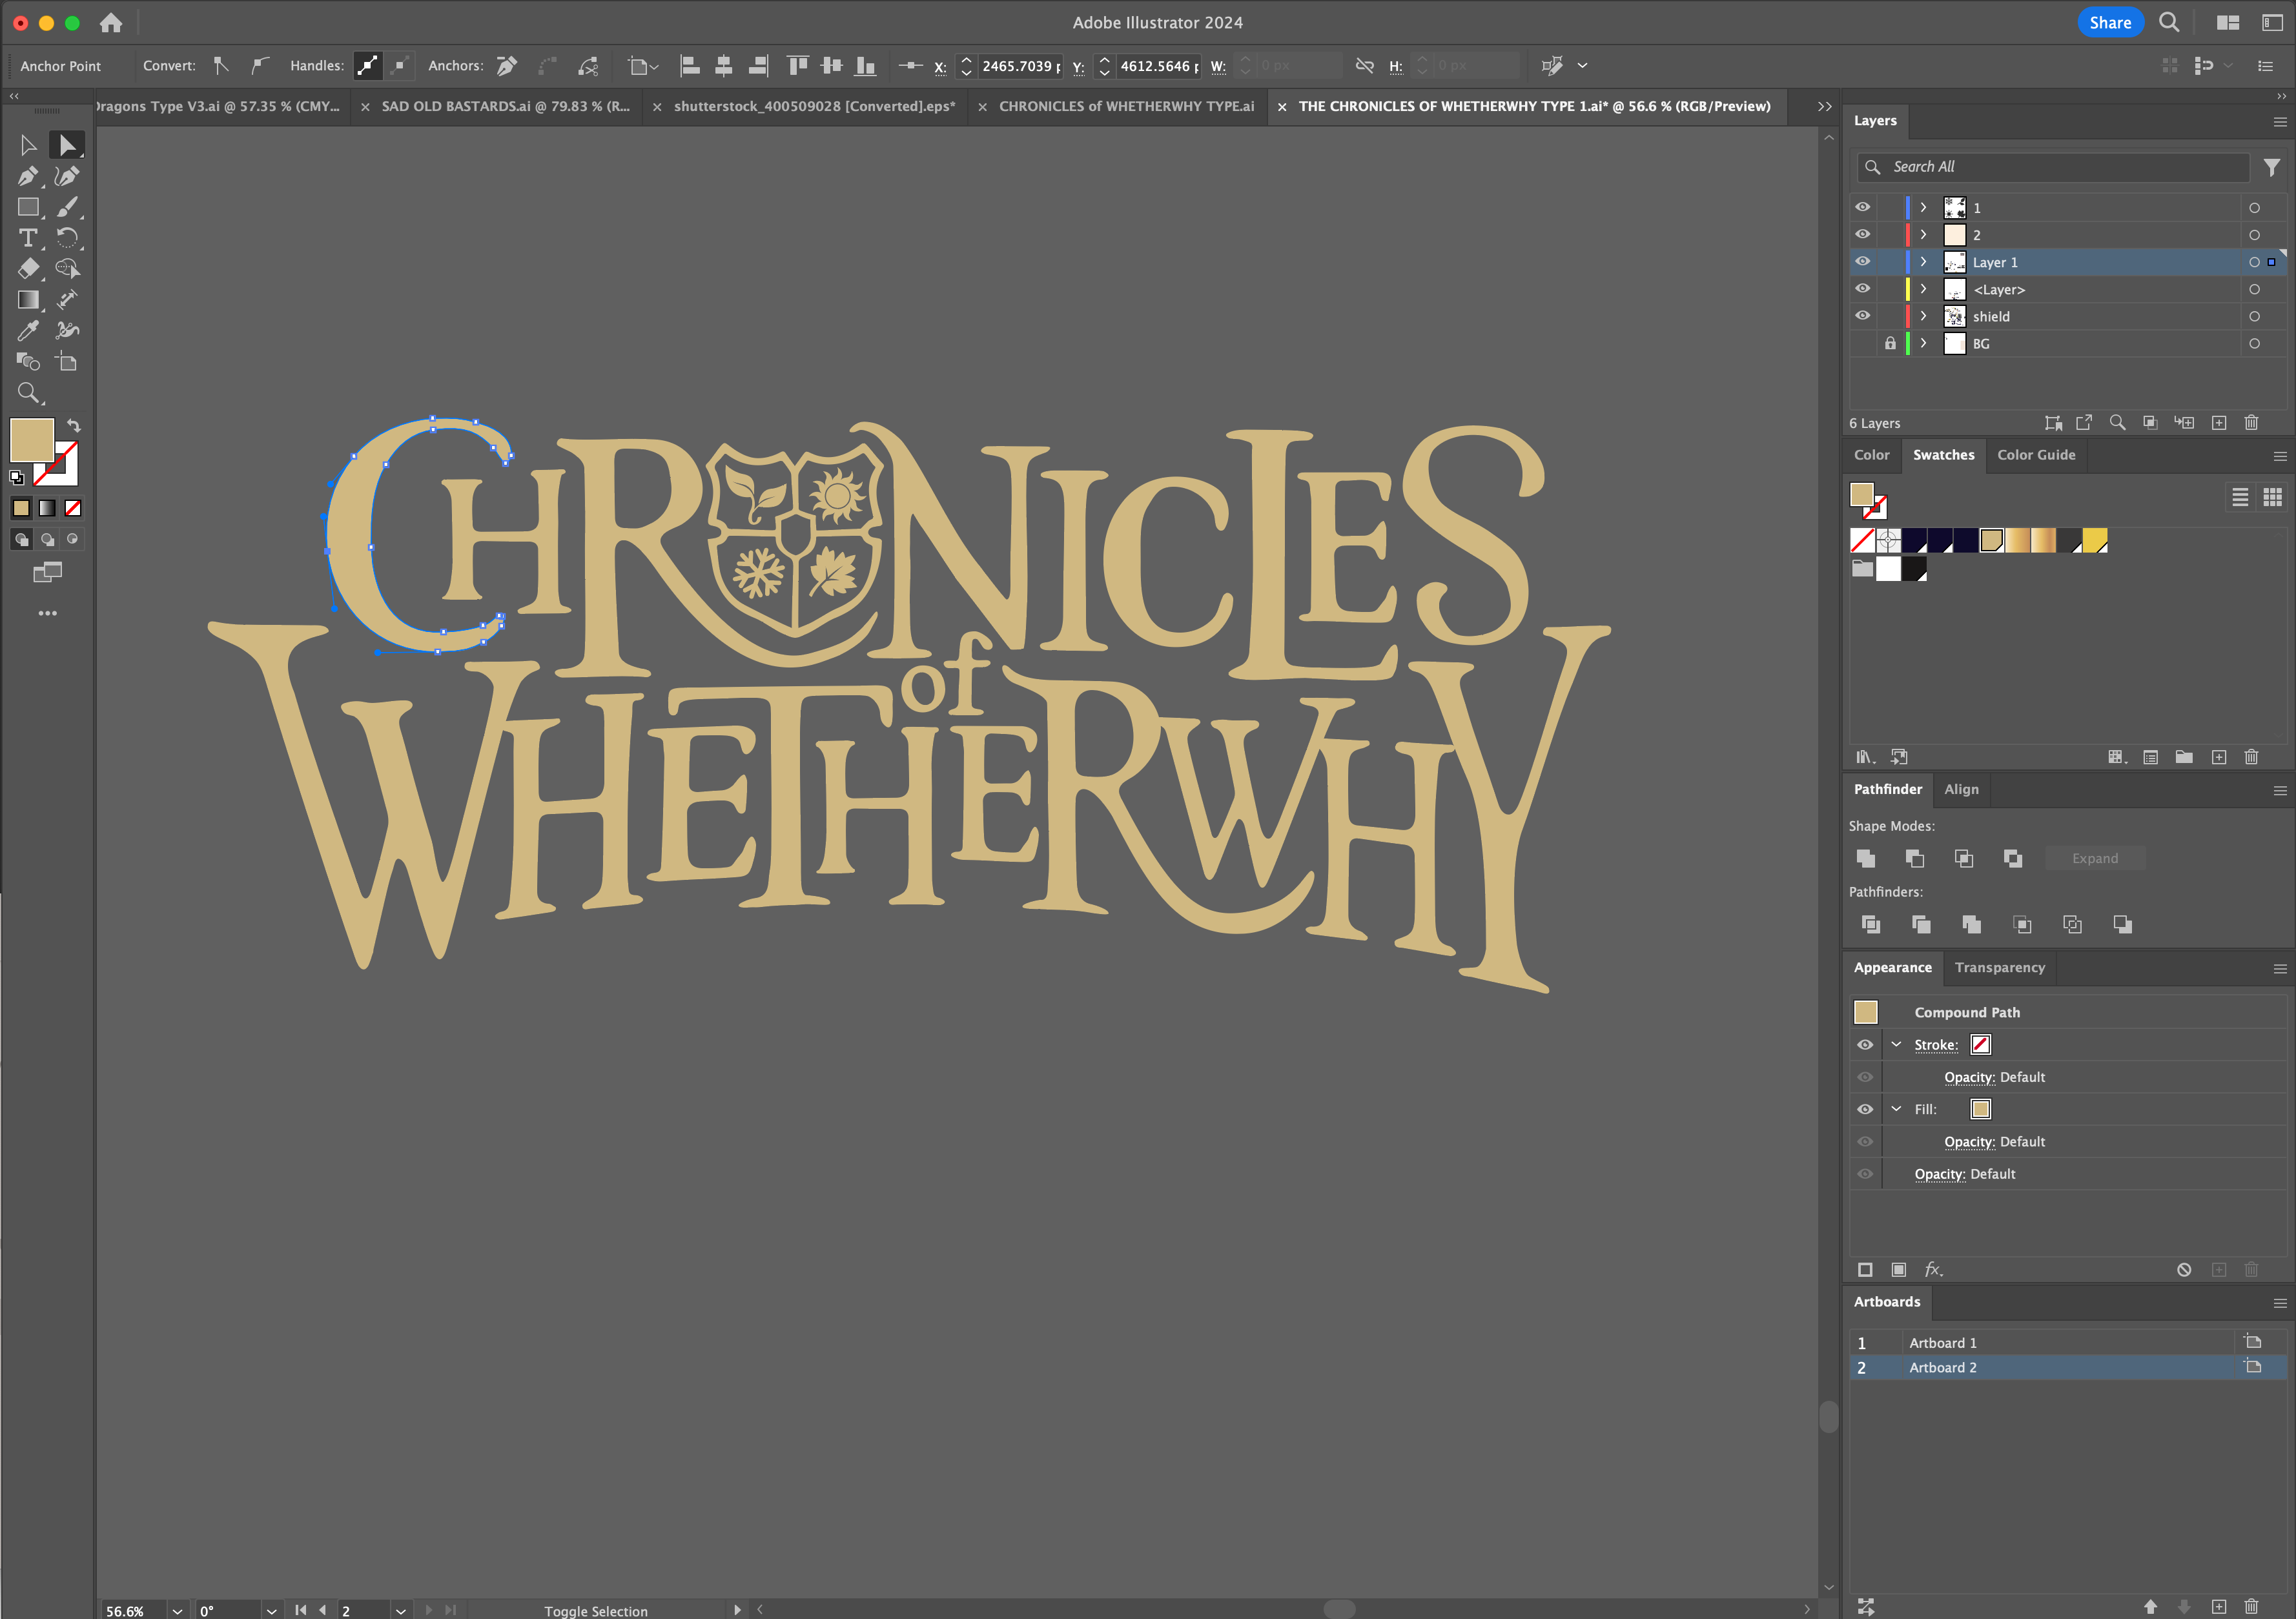2296x1619 pixels.
Task: Choose the Eyedropper tool
Action: pyautogui.click(x=27, y=331)
